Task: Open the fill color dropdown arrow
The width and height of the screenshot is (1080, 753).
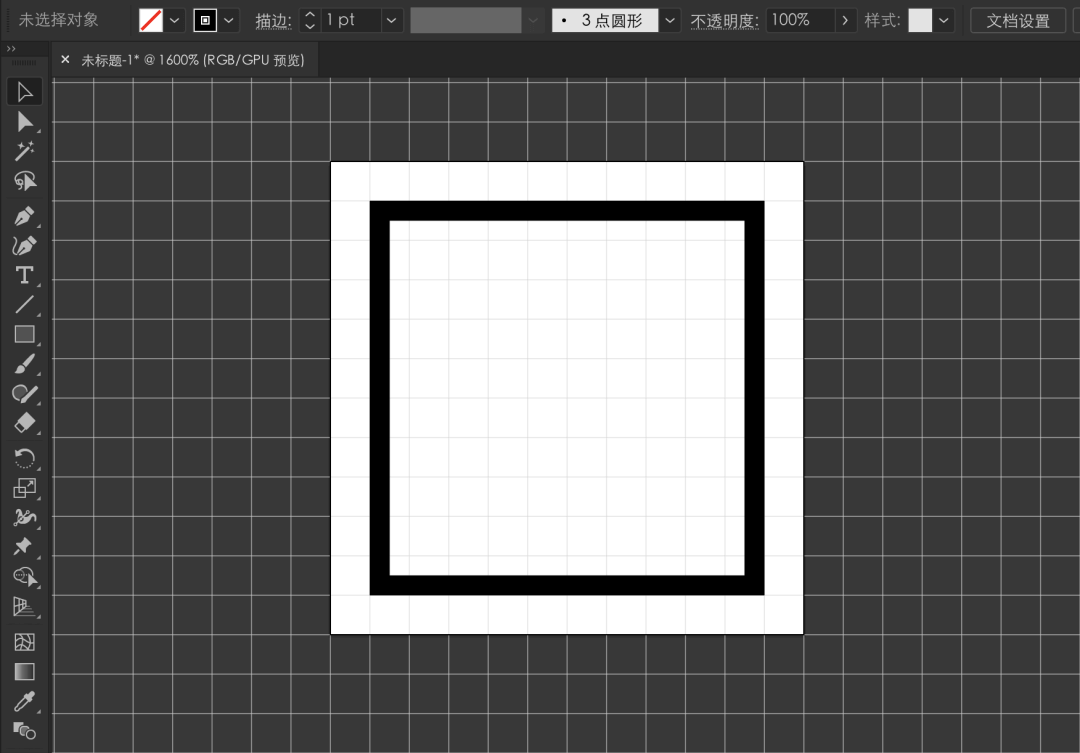Action: [x=174, y=21]
